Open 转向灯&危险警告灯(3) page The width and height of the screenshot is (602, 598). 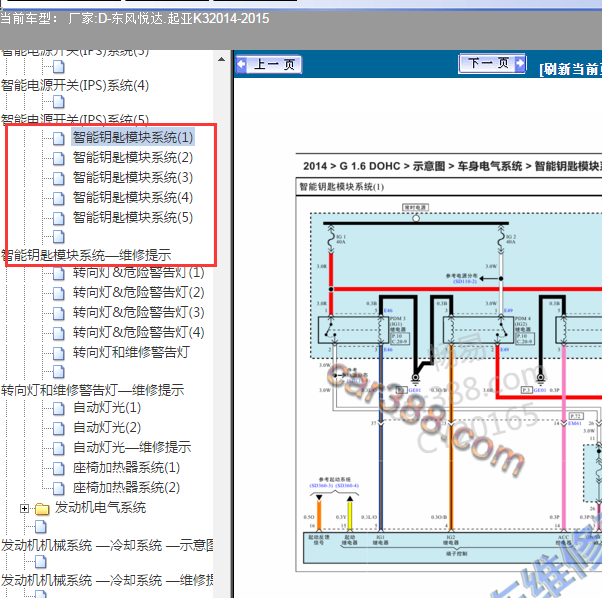point(139,312)
